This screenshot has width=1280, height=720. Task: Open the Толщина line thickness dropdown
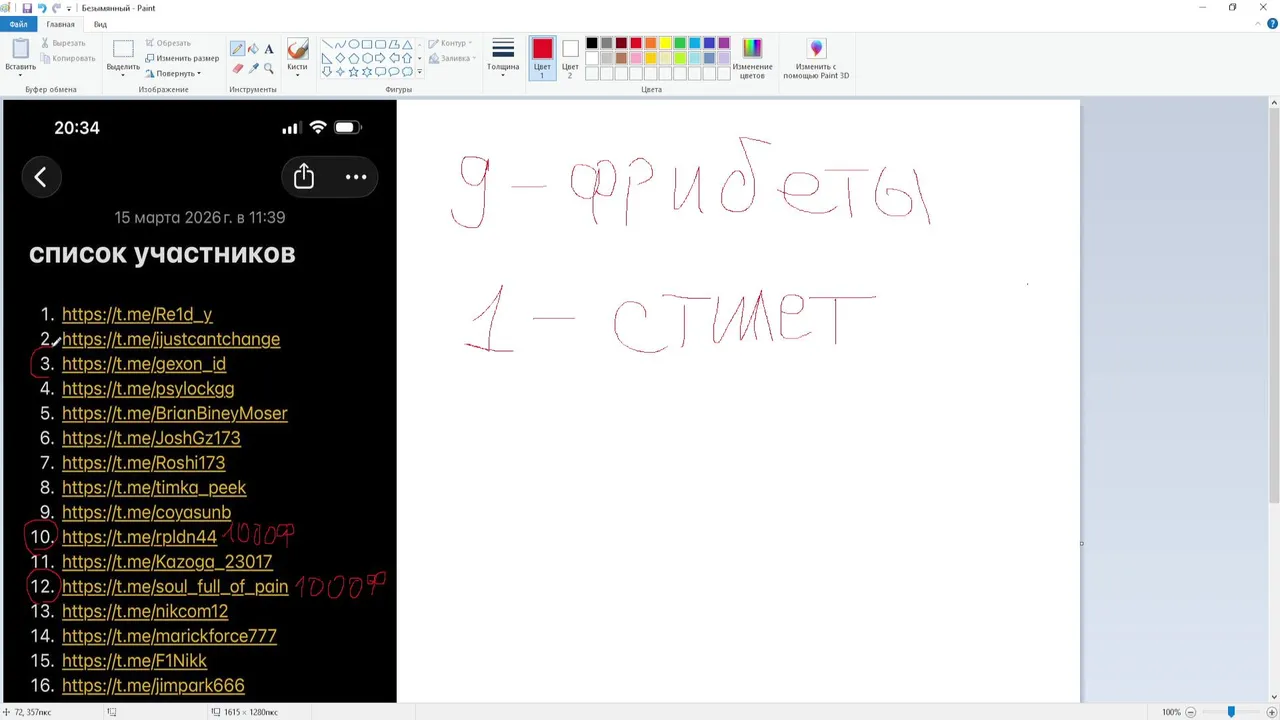pyautogui.click(x=503, y=58)
